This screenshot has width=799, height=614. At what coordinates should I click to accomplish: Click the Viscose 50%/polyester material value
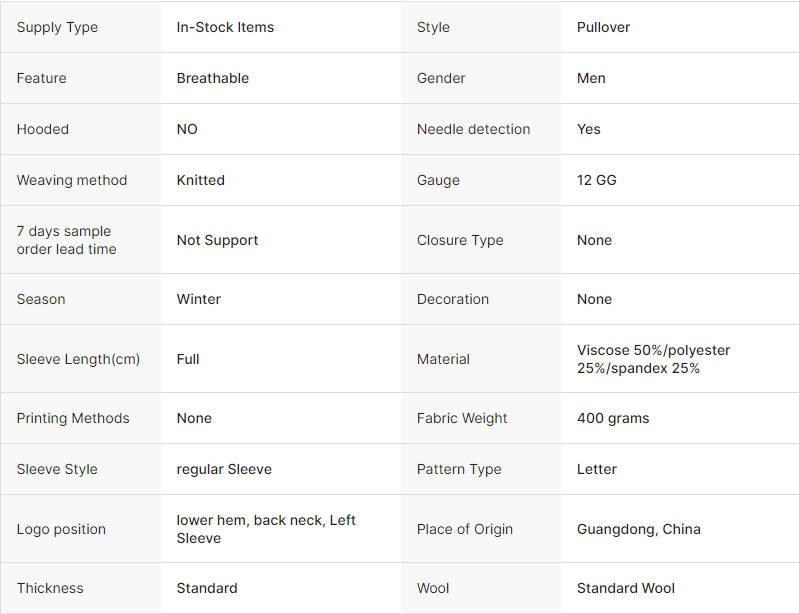click(x=653, y=359)
